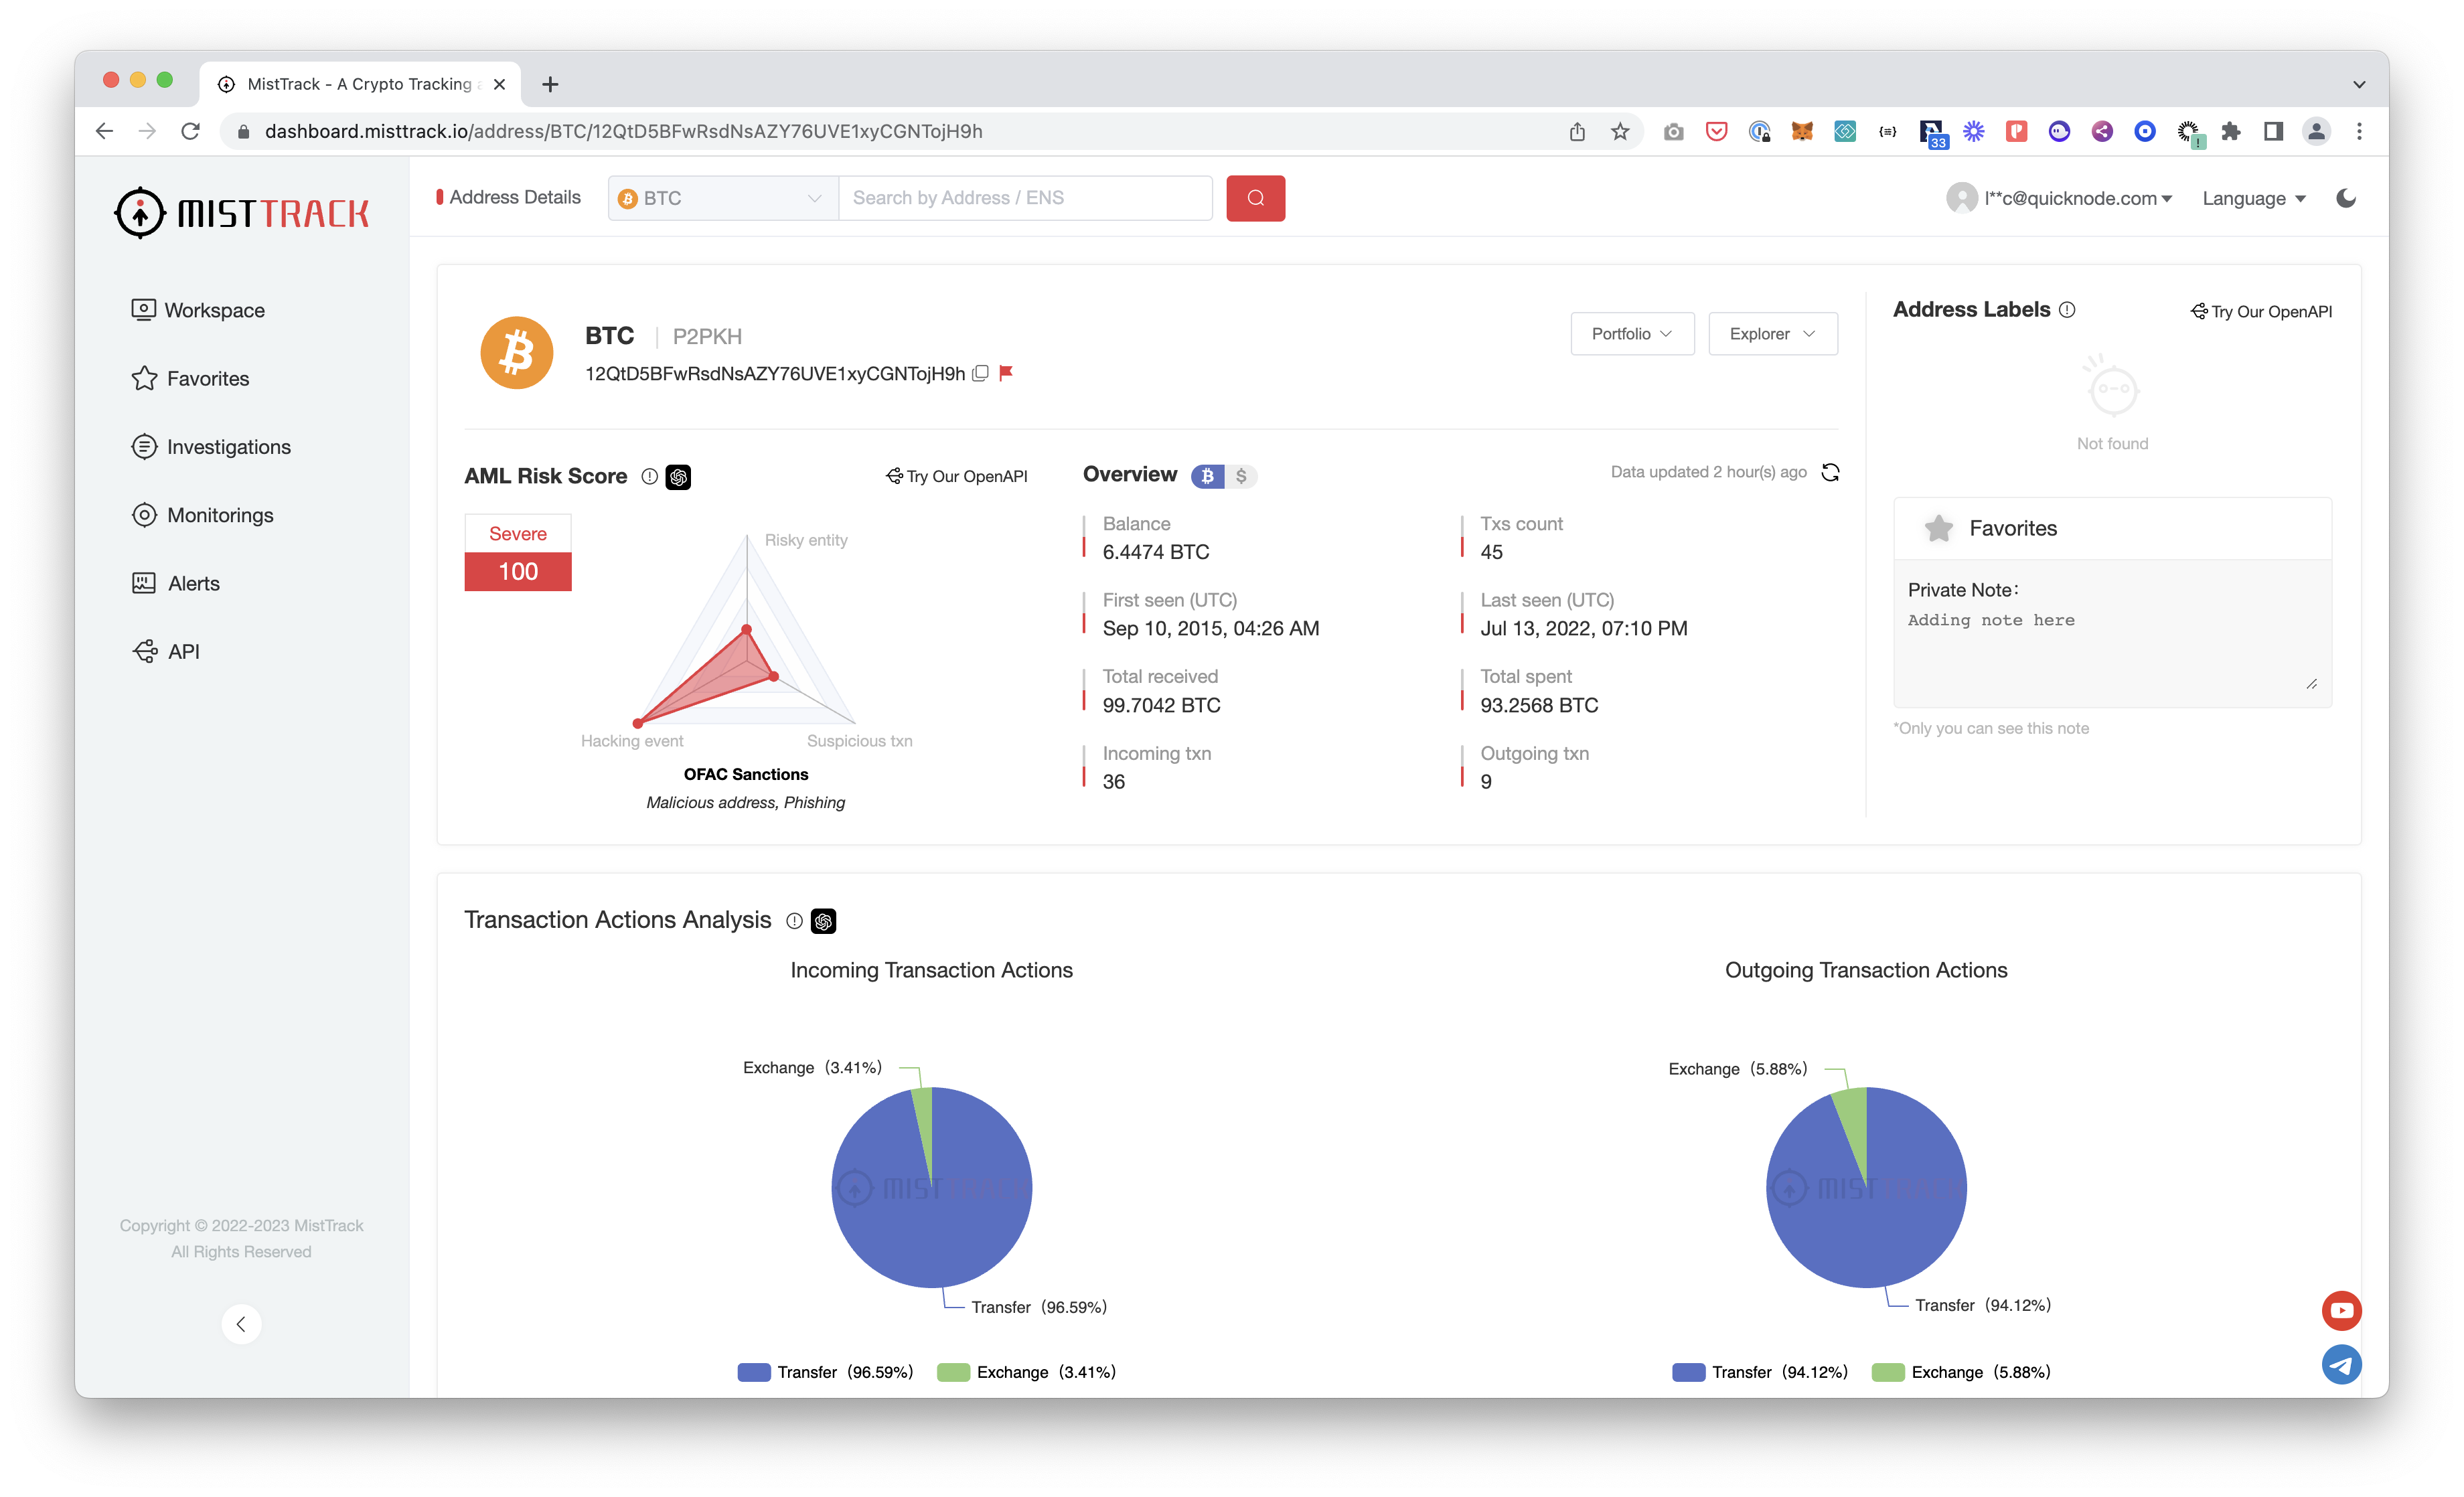The width and height of the screenshot is (2464, 1497).
Task: Expand the Explorer dropdown
Action: [1772, 334]
